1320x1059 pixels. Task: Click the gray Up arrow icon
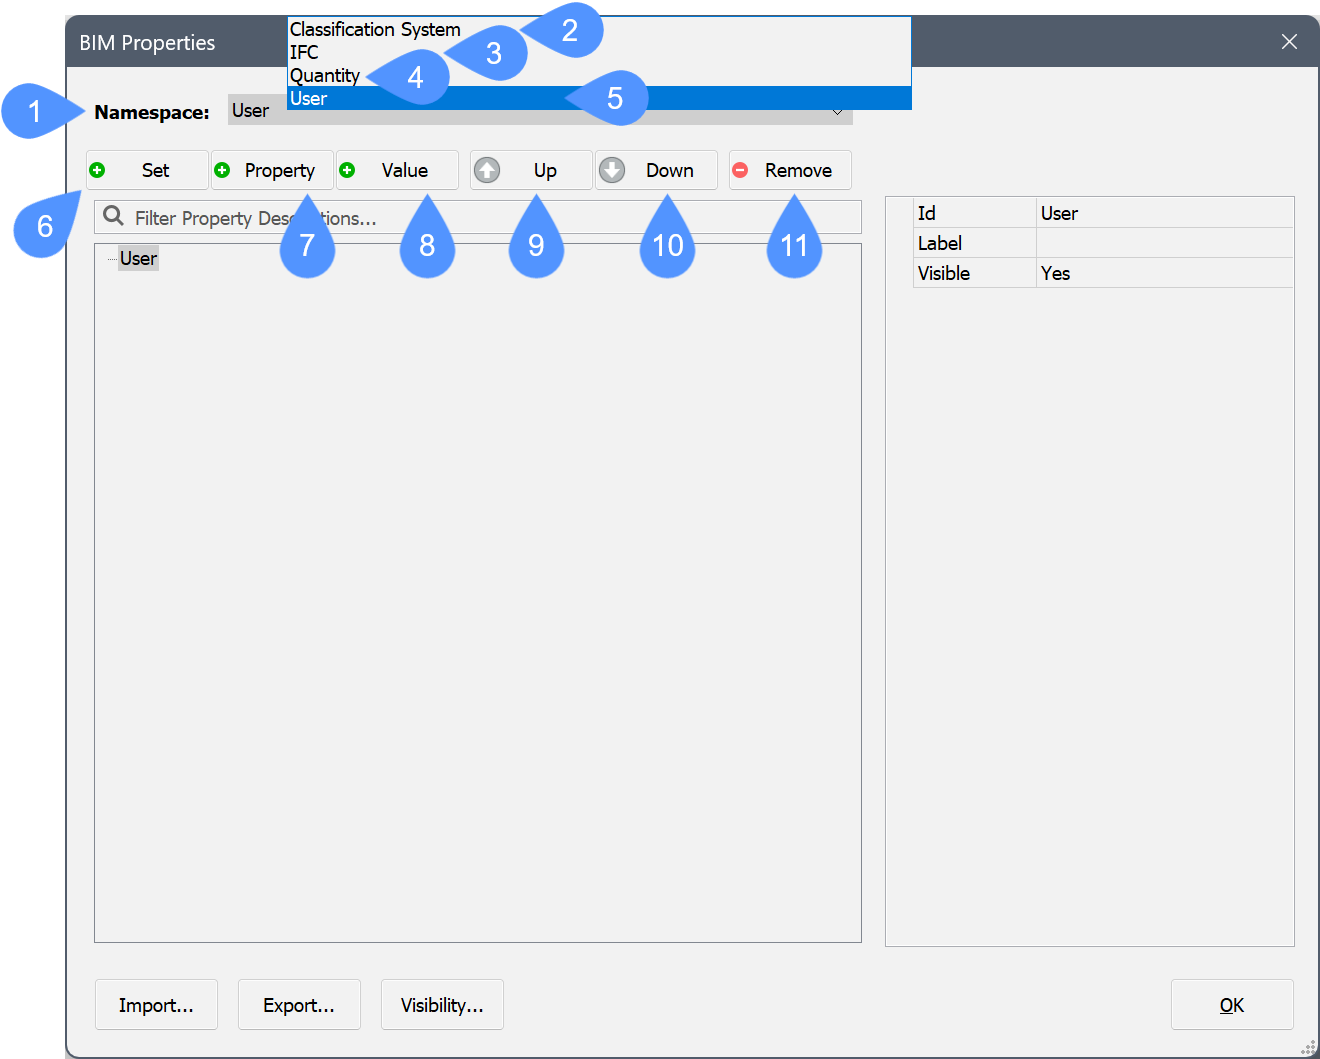point(487,170)
